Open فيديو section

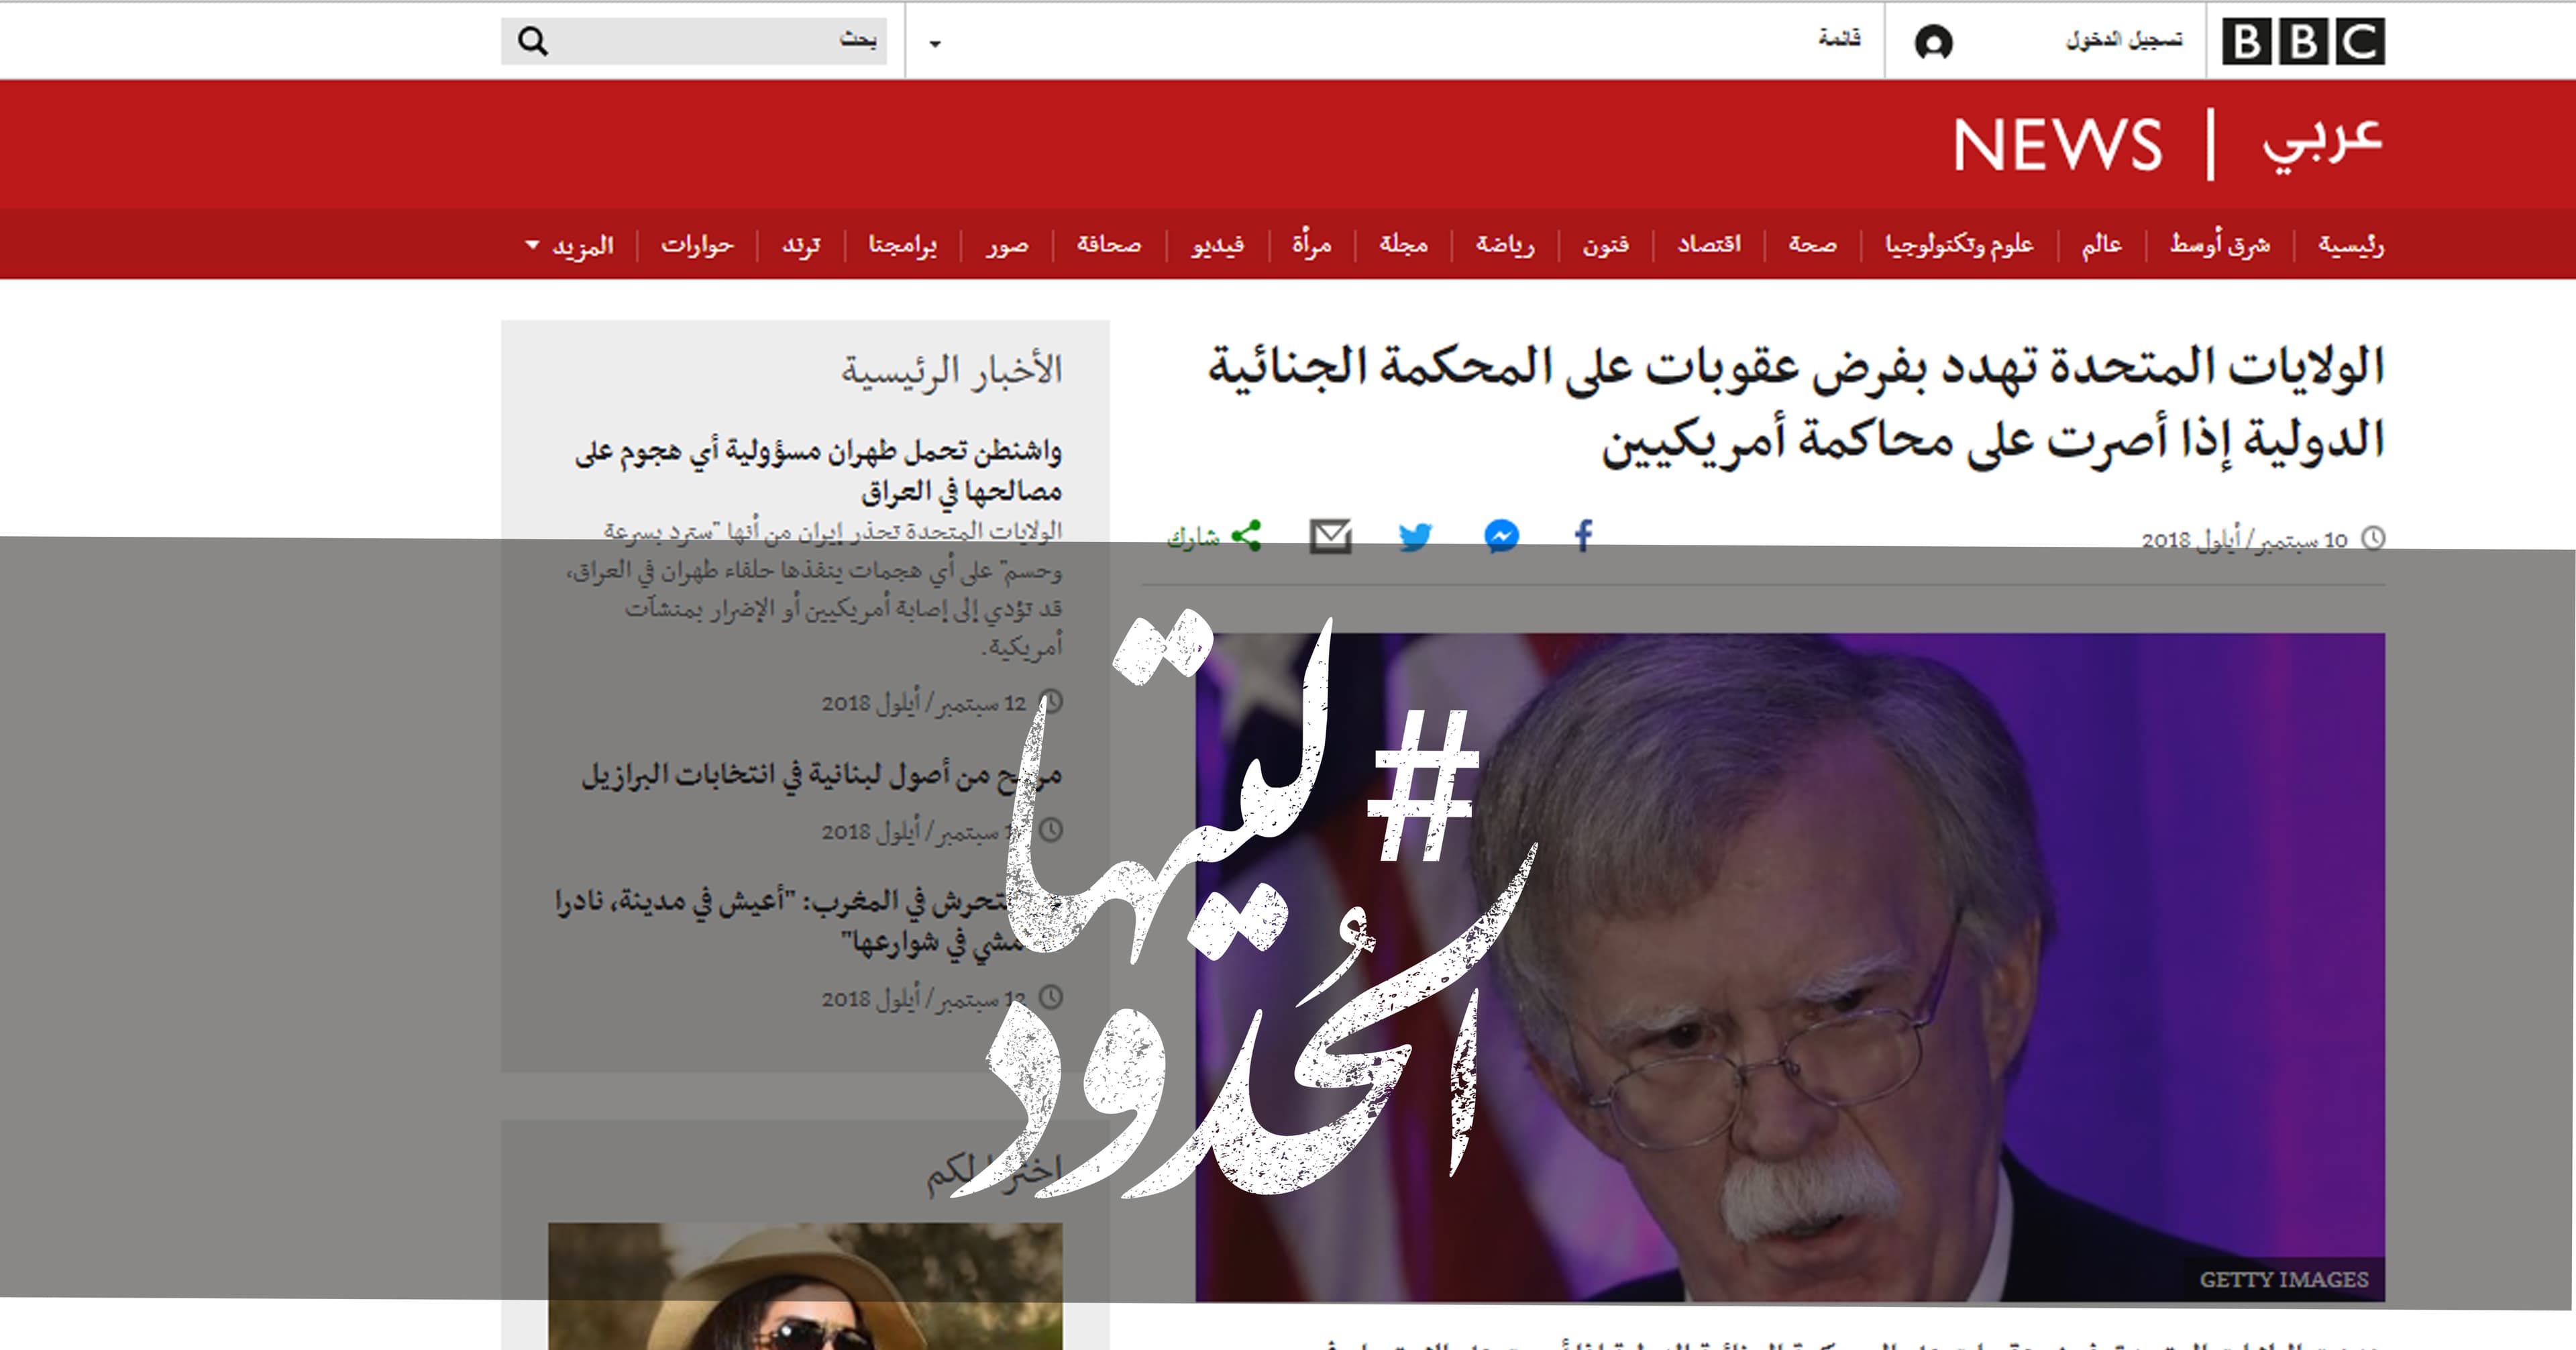pos(1217,245)
